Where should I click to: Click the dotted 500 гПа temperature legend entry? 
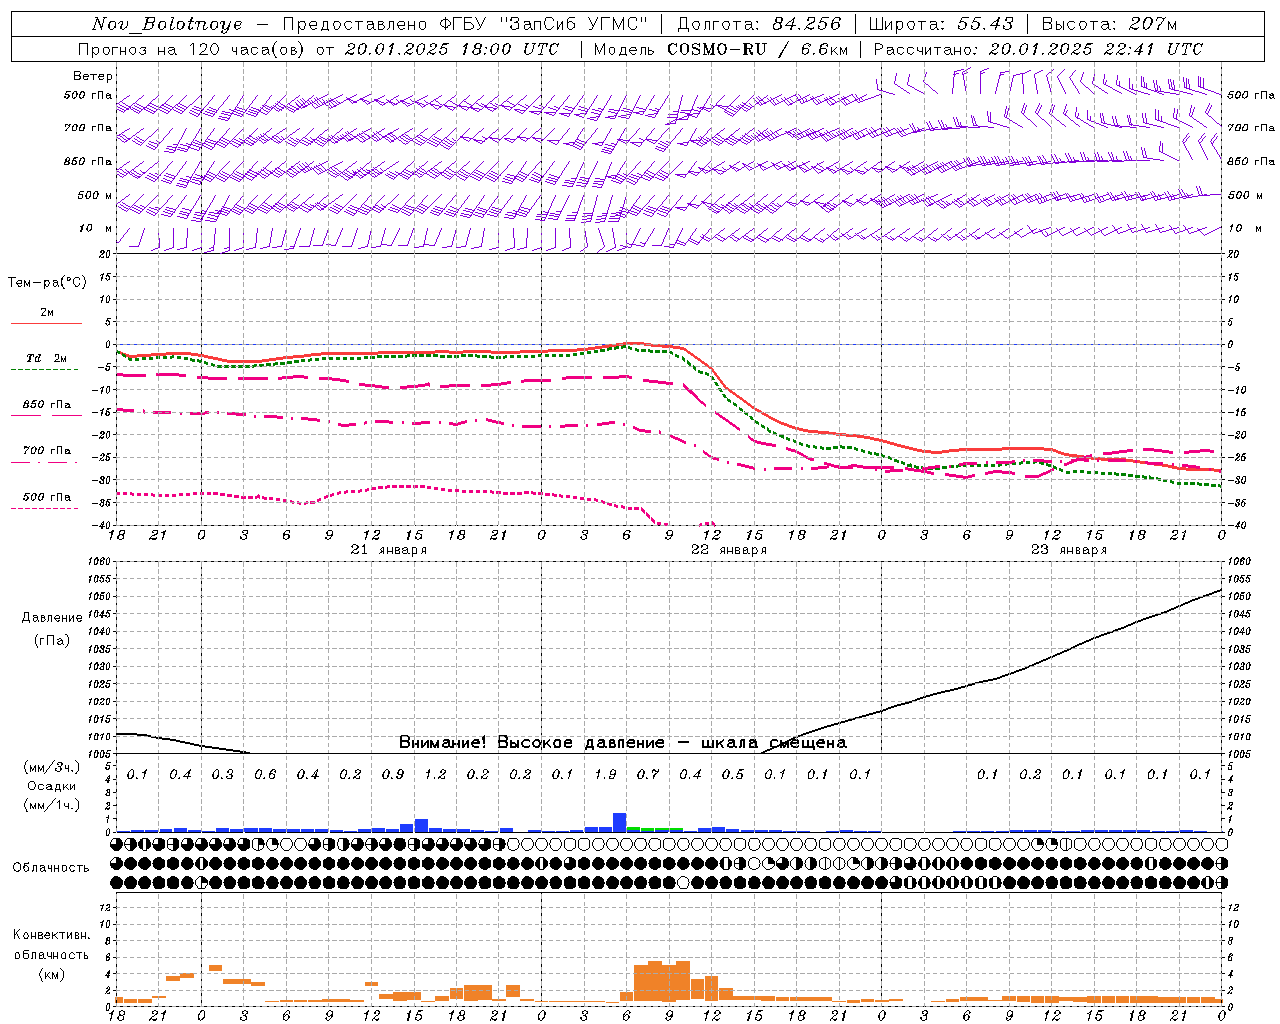click(46, 500)
